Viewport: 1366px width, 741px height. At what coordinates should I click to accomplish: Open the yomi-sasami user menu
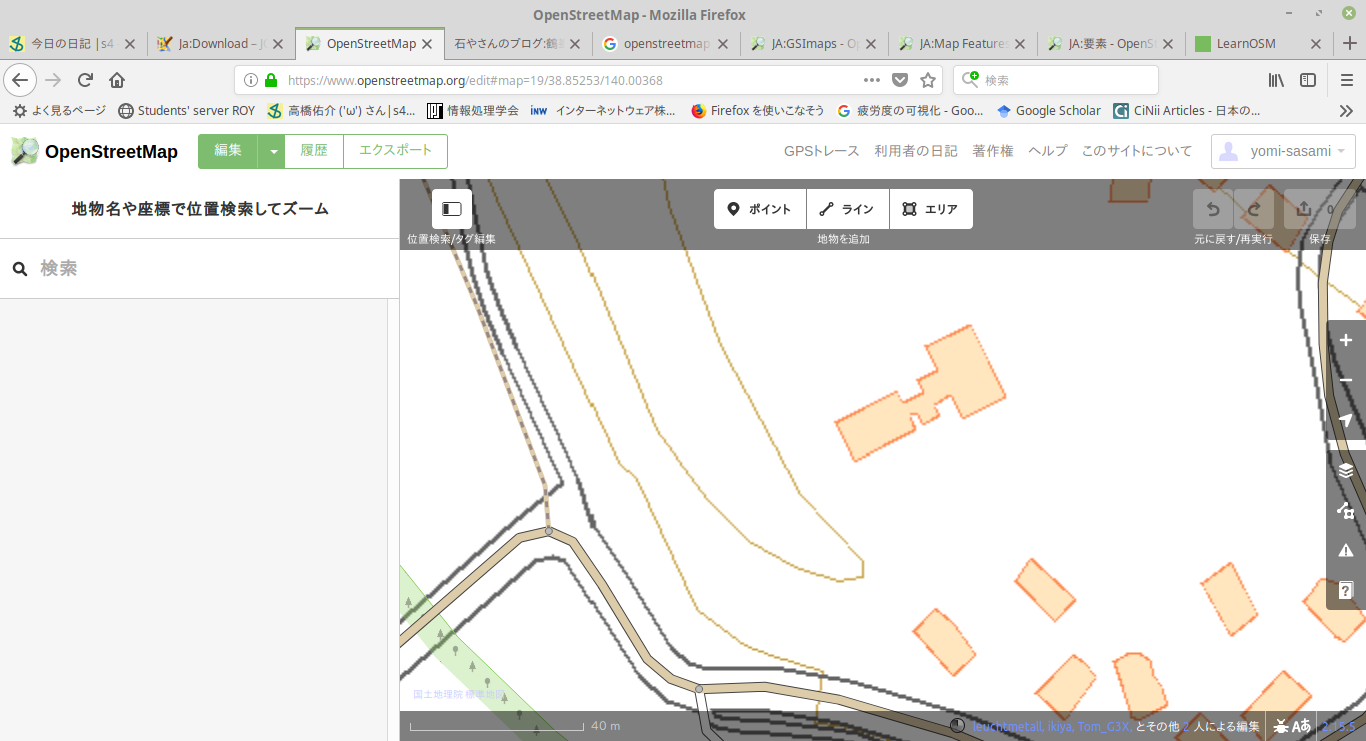[1283, 151]
